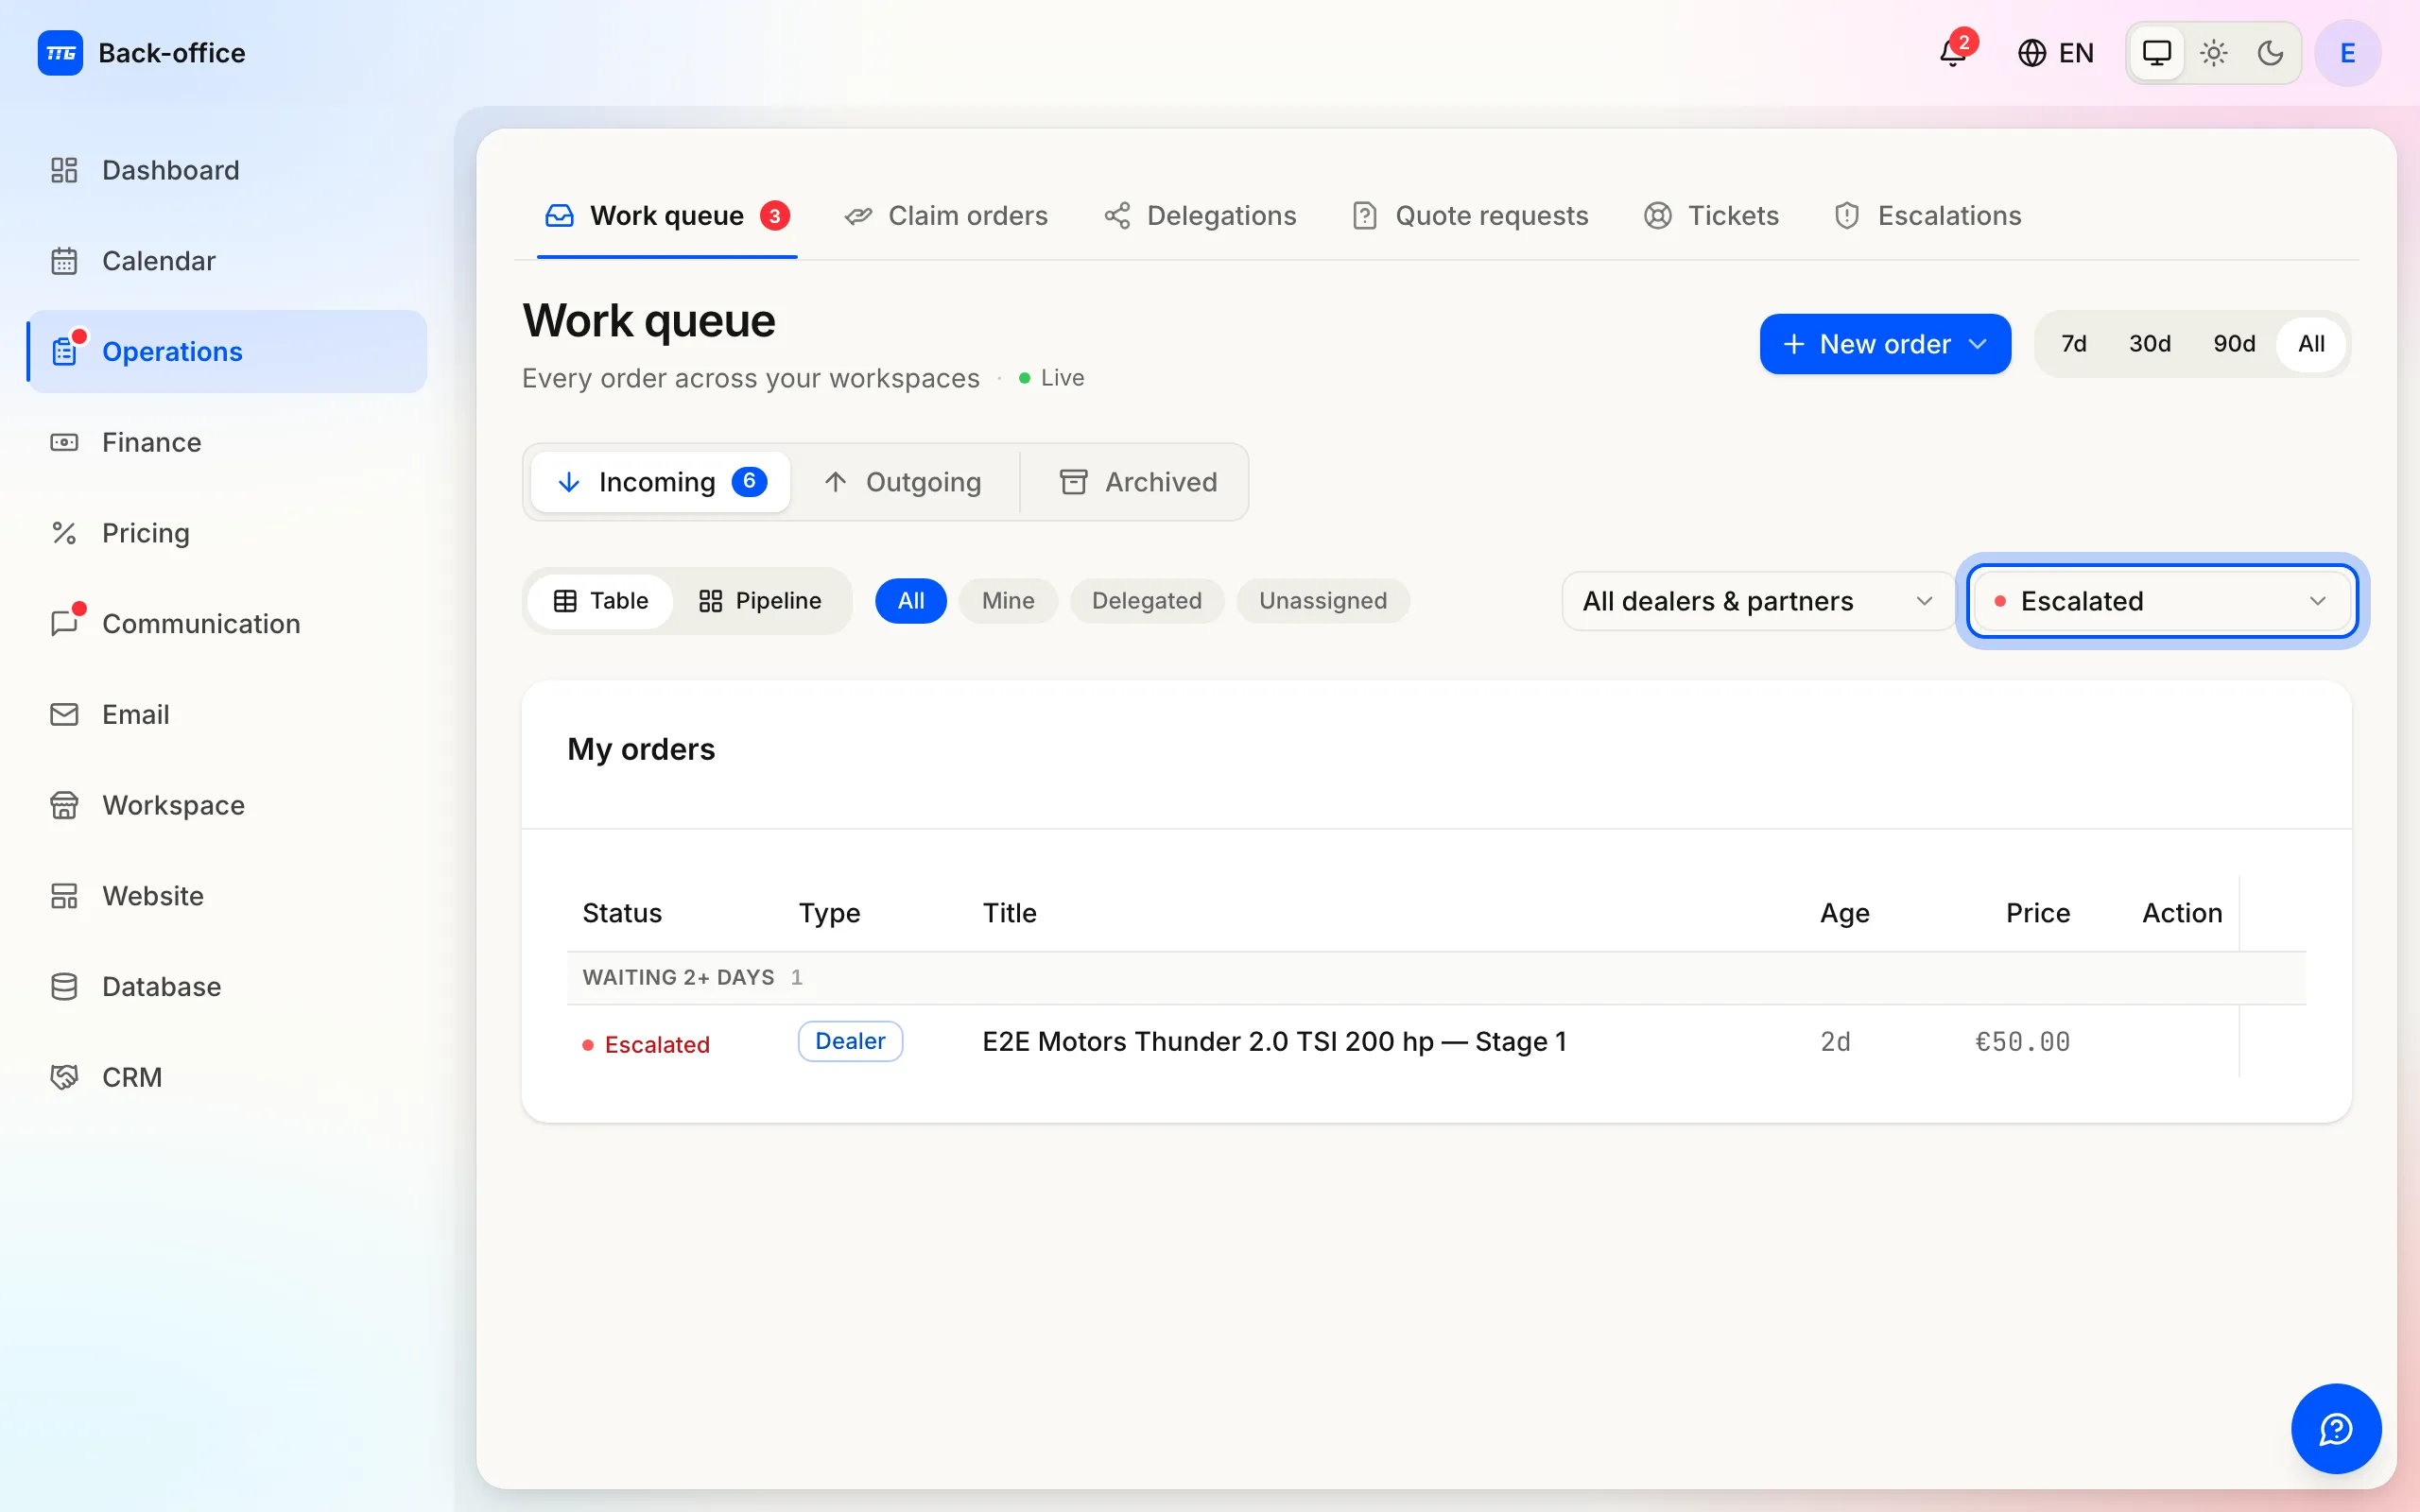Switch to Table view
Screen dimensions: 2420x1512
point(600,601)
